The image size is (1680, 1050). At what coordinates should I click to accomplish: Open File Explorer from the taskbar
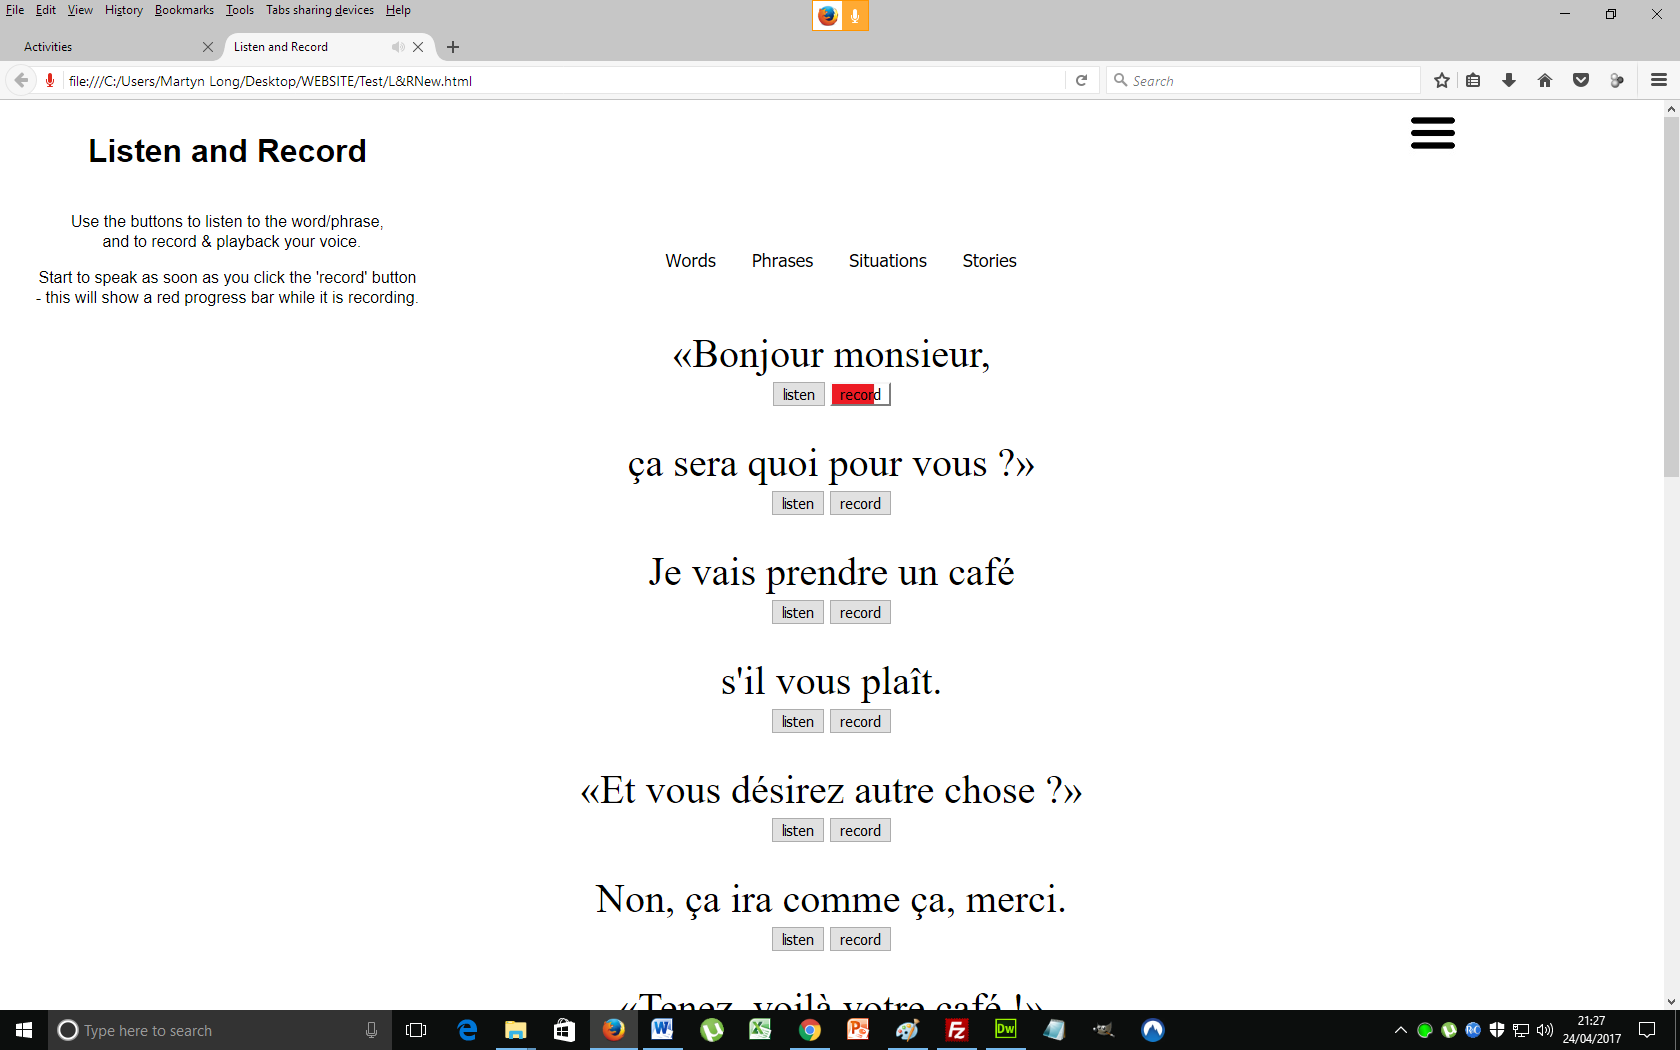516,1030
